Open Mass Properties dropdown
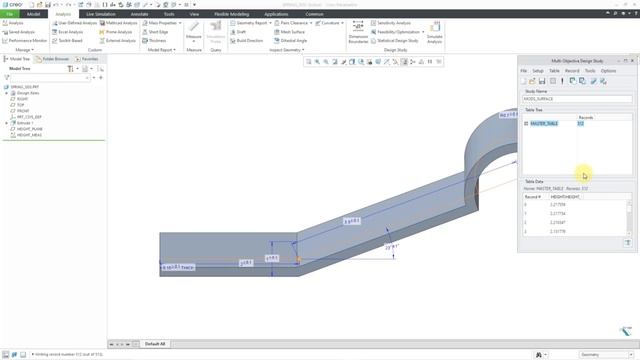Viewport: 640px width, 360px height. click(x=180, y=23)
